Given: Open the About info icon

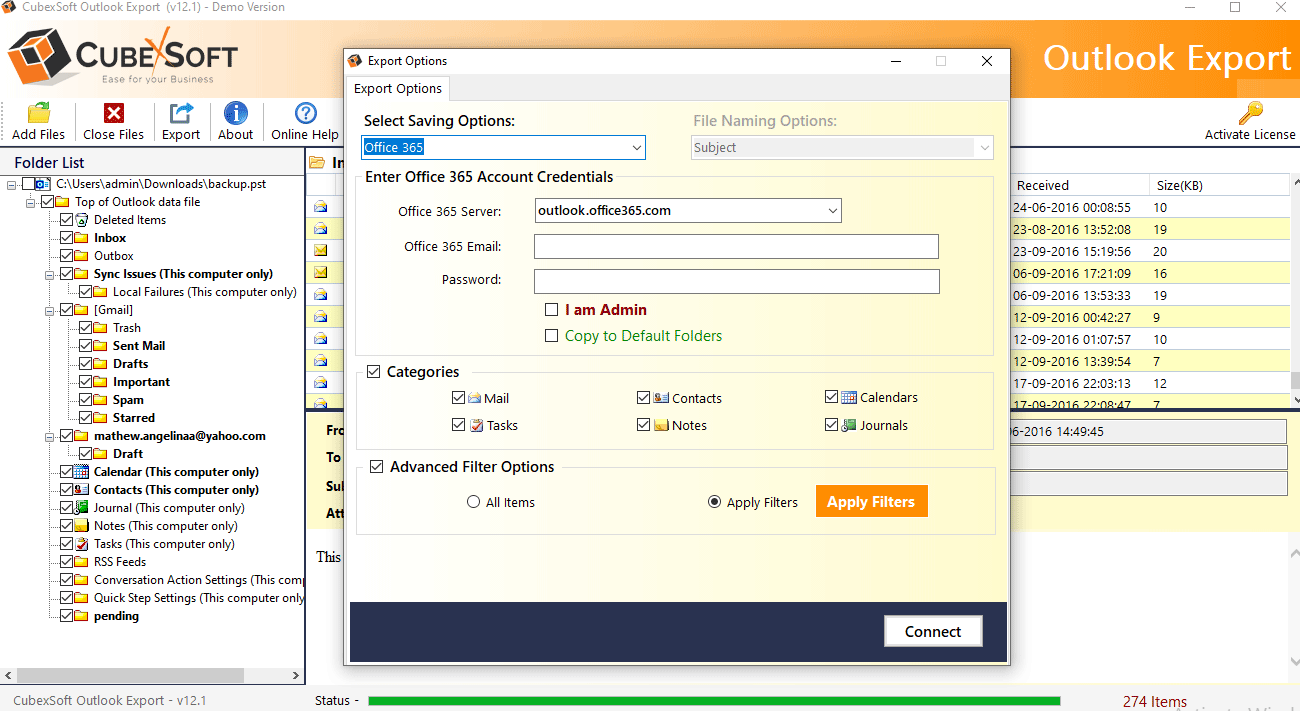Looking at the screenshot, I should coord(236,113).
